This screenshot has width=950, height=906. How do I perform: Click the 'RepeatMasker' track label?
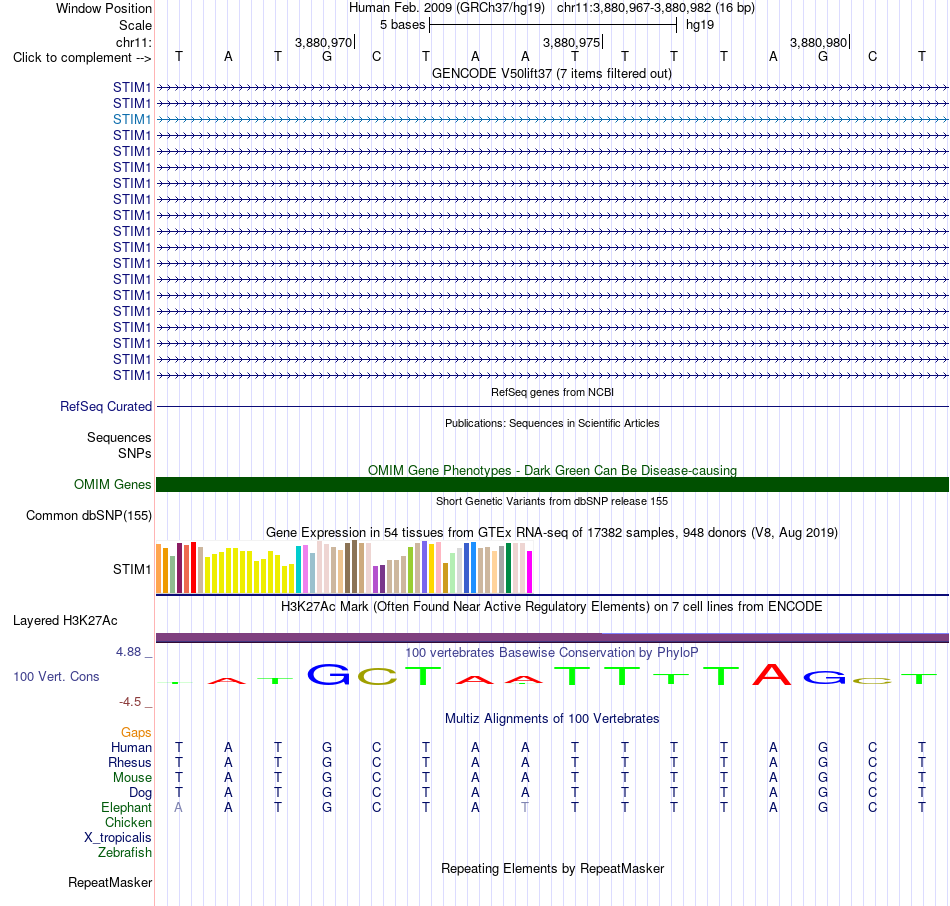110,882
